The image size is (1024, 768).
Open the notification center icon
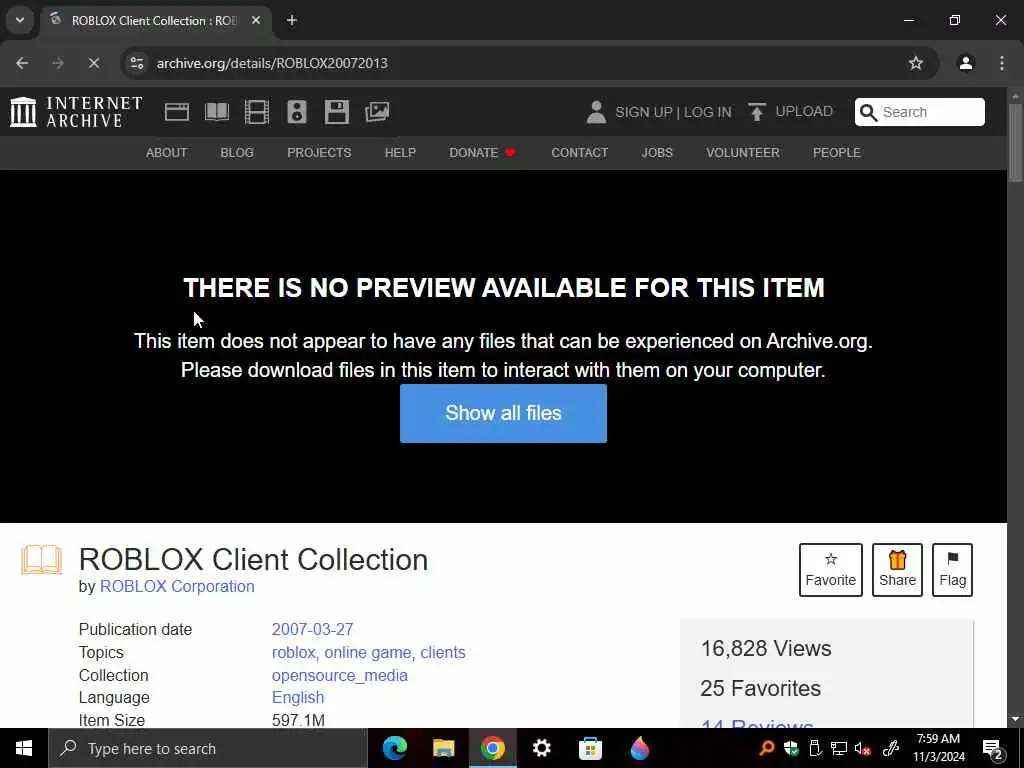point(993,748)
